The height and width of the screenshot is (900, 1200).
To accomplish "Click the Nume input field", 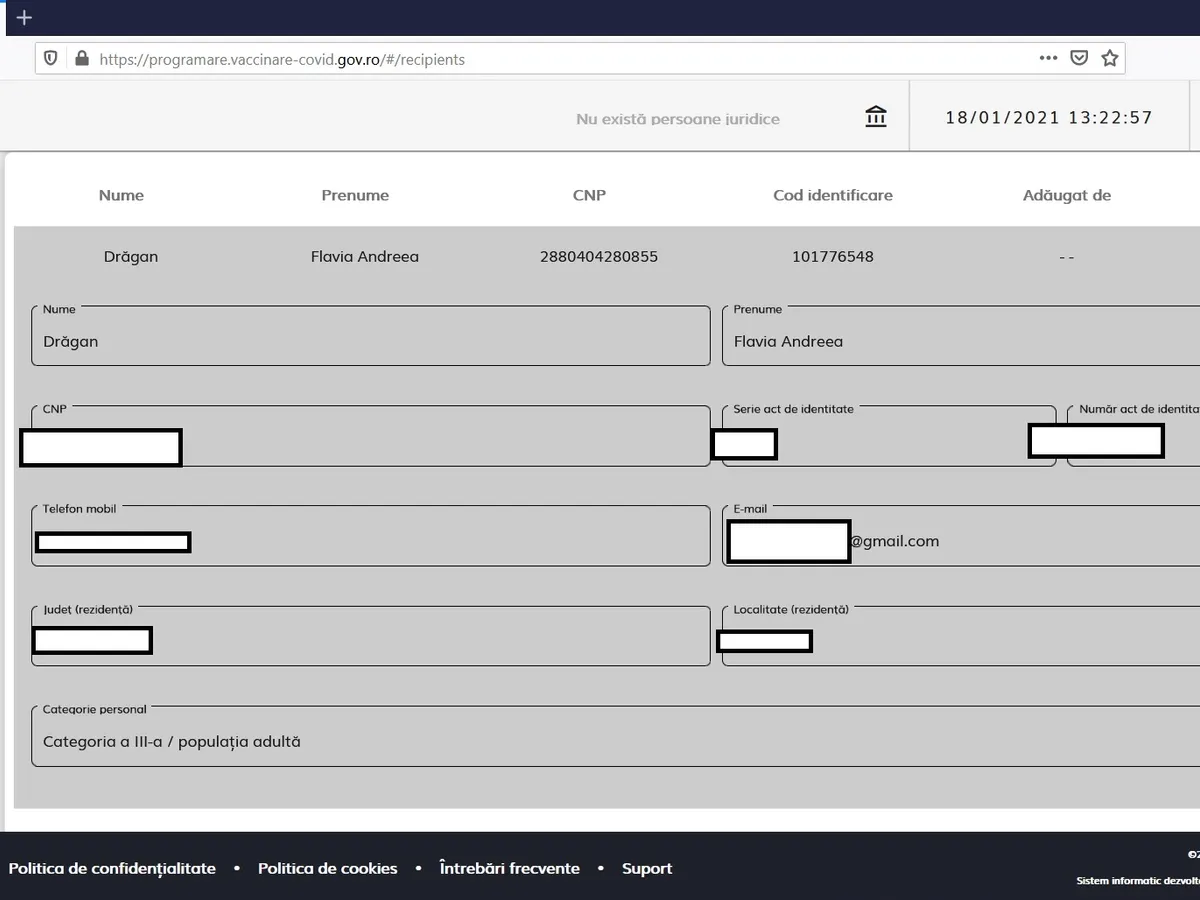I will click(370, 341).
